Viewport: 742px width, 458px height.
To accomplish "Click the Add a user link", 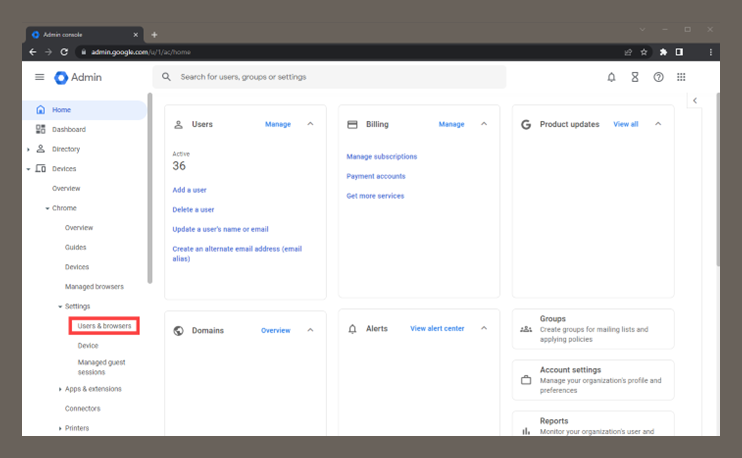I will tap(189, 190).
